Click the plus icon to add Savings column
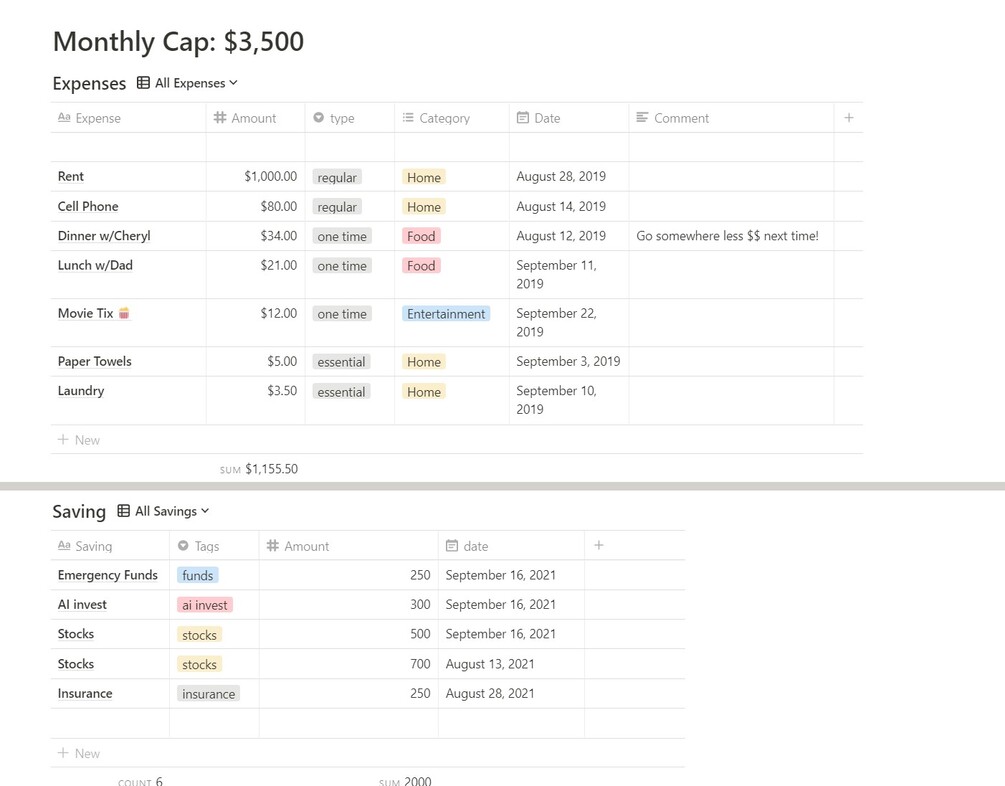This screenshot has width=1005, height=786. pos(599,546)
